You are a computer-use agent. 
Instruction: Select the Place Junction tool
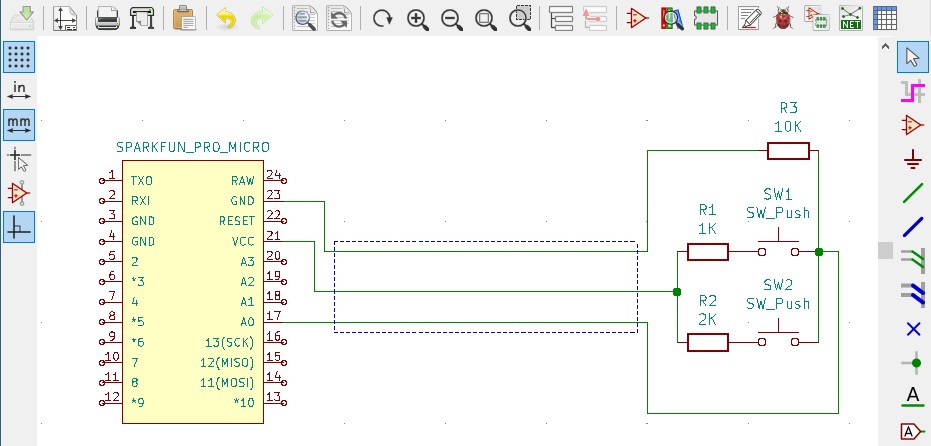(x=912, y=362)
